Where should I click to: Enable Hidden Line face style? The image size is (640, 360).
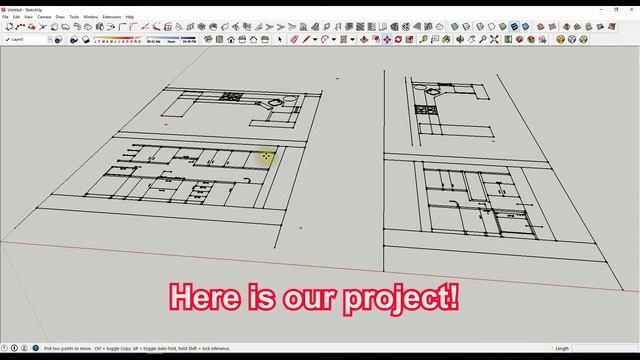(491, 27)
